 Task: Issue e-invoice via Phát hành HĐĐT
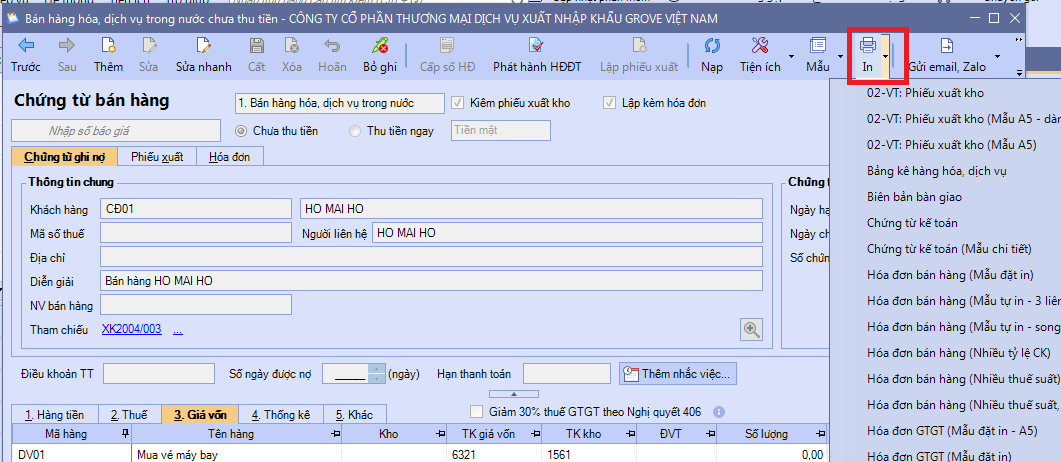535,55
